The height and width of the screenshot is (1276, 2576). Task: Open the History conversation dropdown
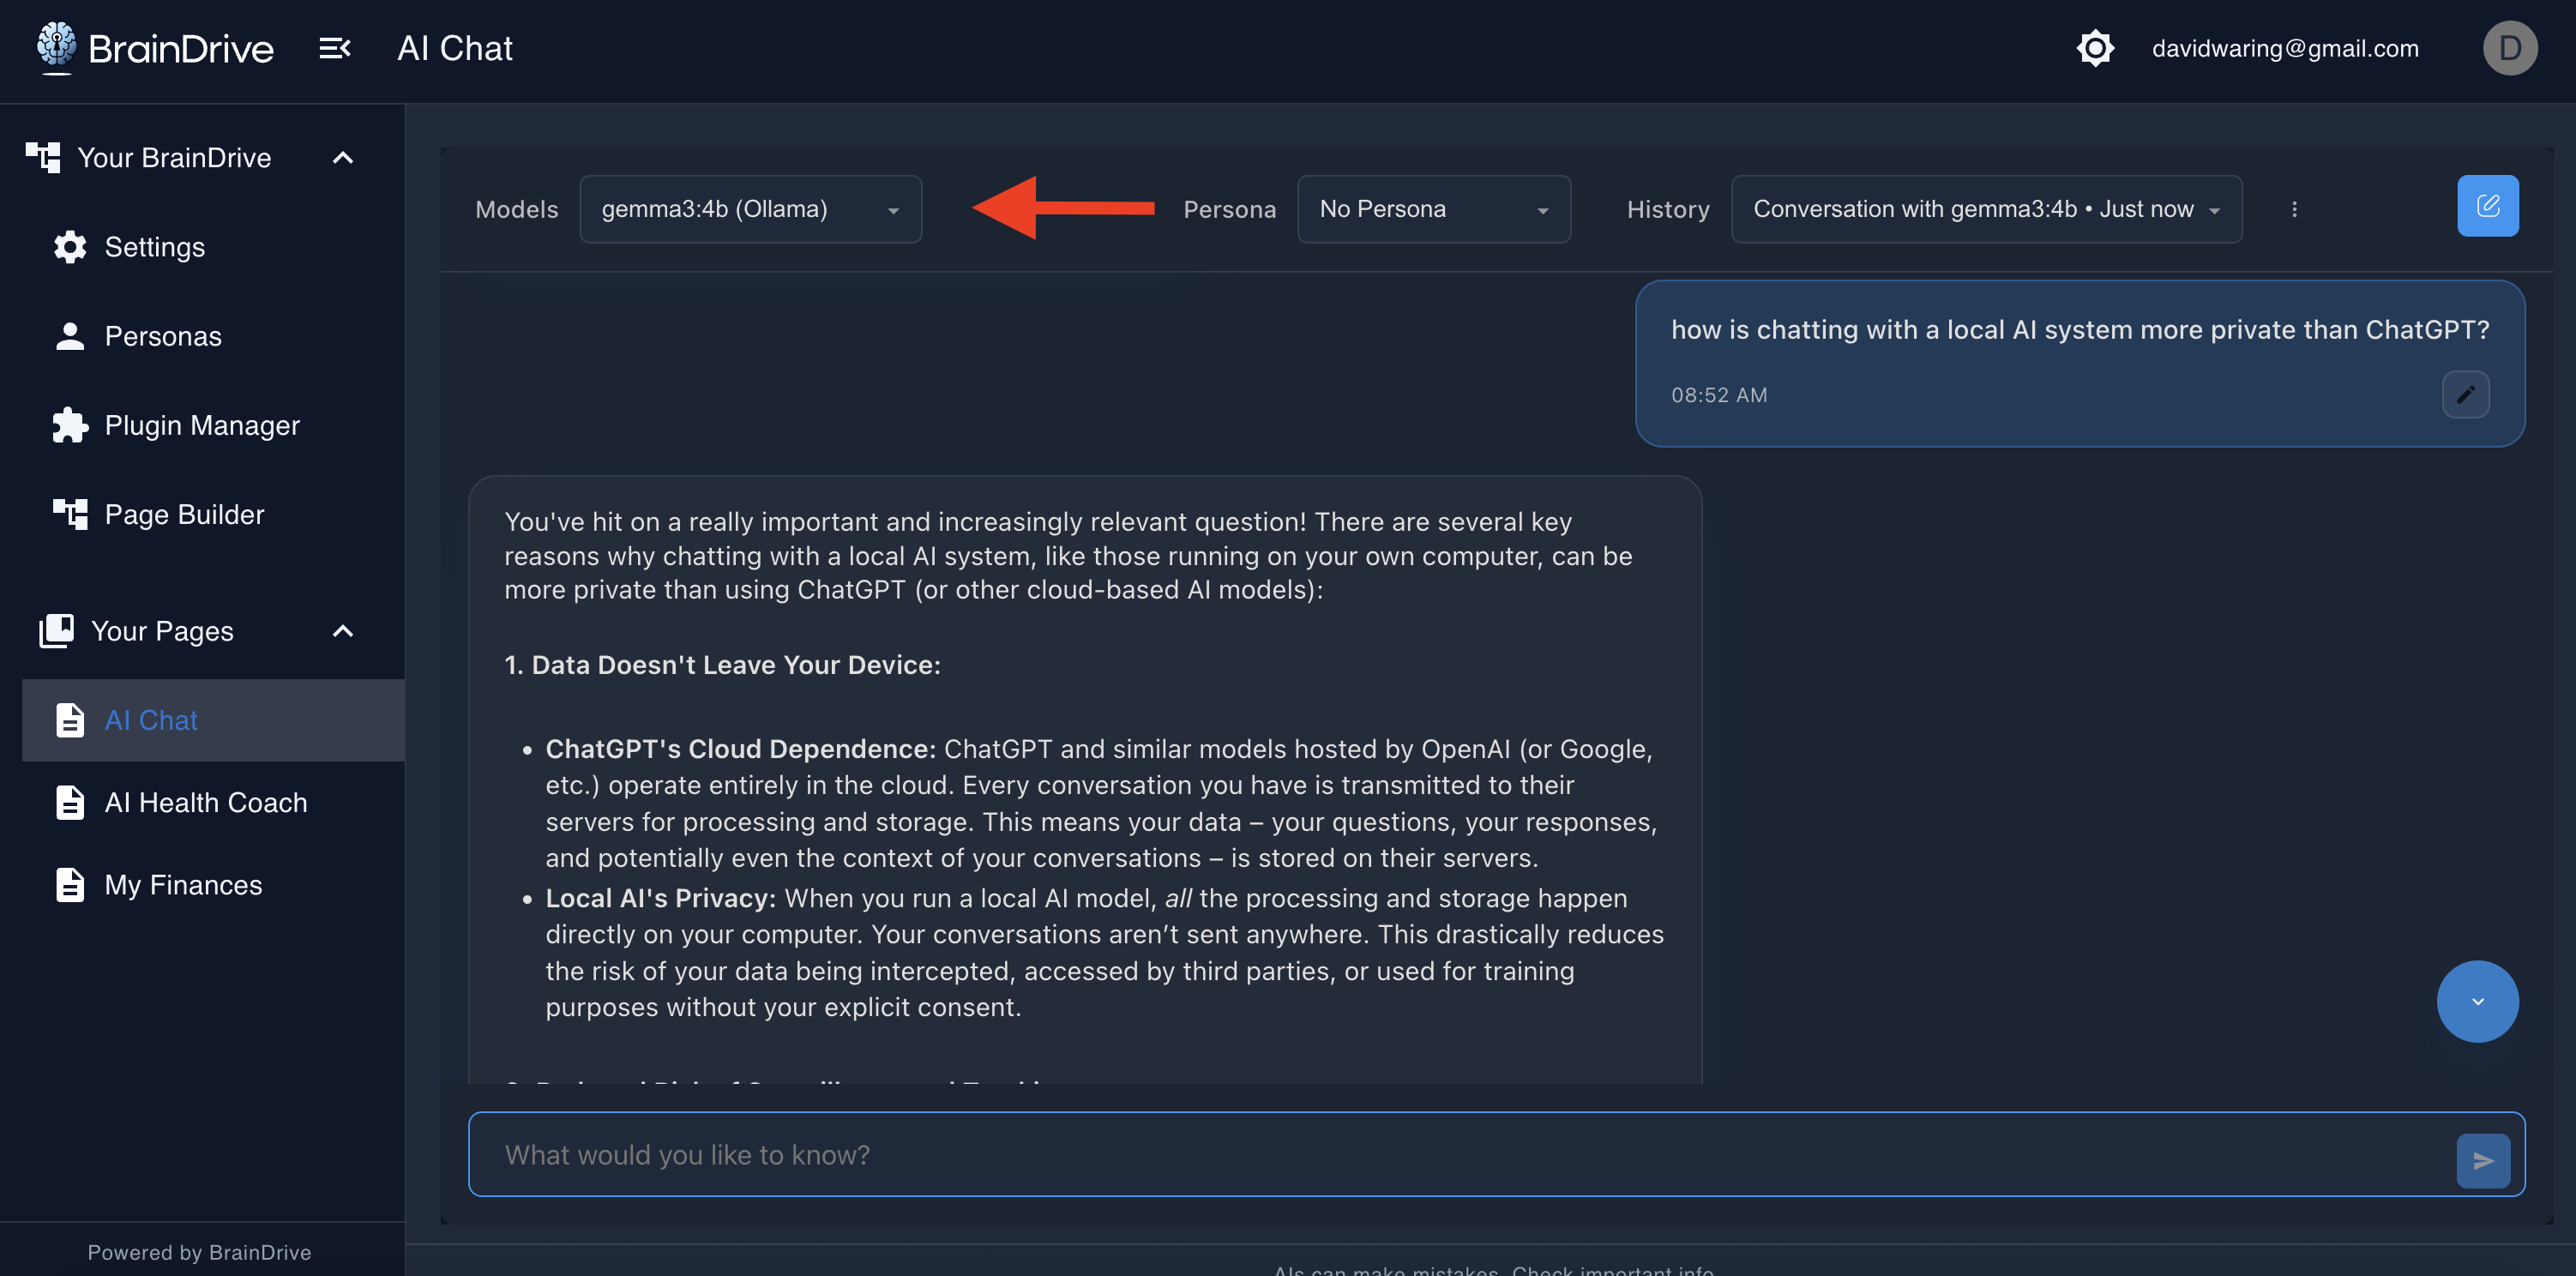(x=1985, y=209)
